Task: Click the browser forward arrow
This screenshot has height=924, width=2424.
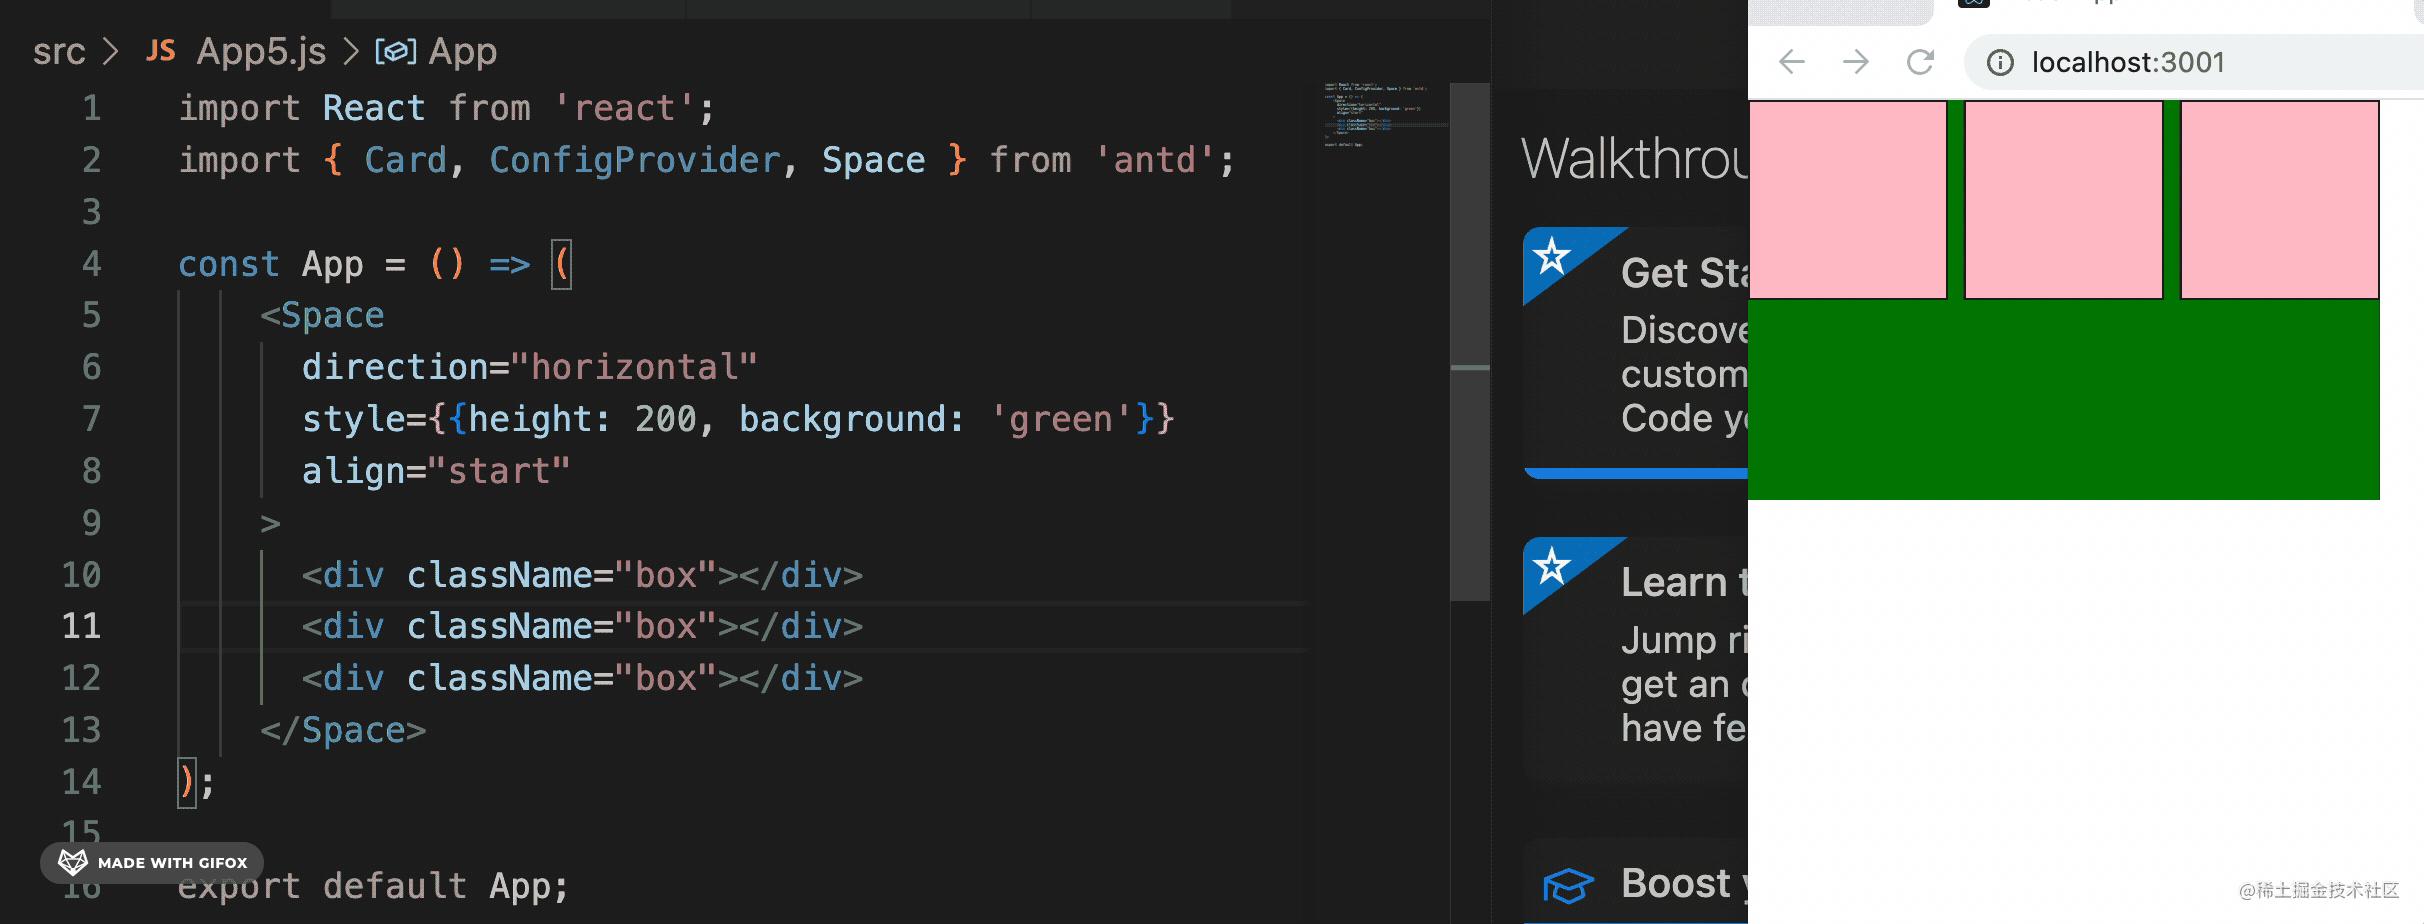Action: pos(1856,62)
